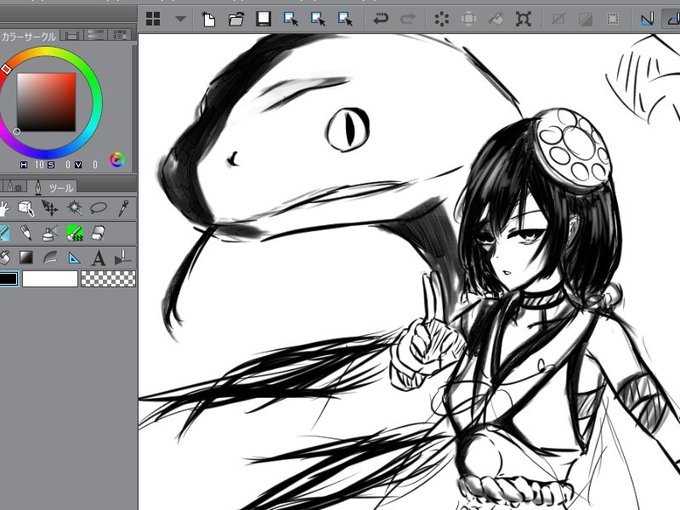
Task: Select the Auto Select magic wand tool
Action: pos(75,208)
